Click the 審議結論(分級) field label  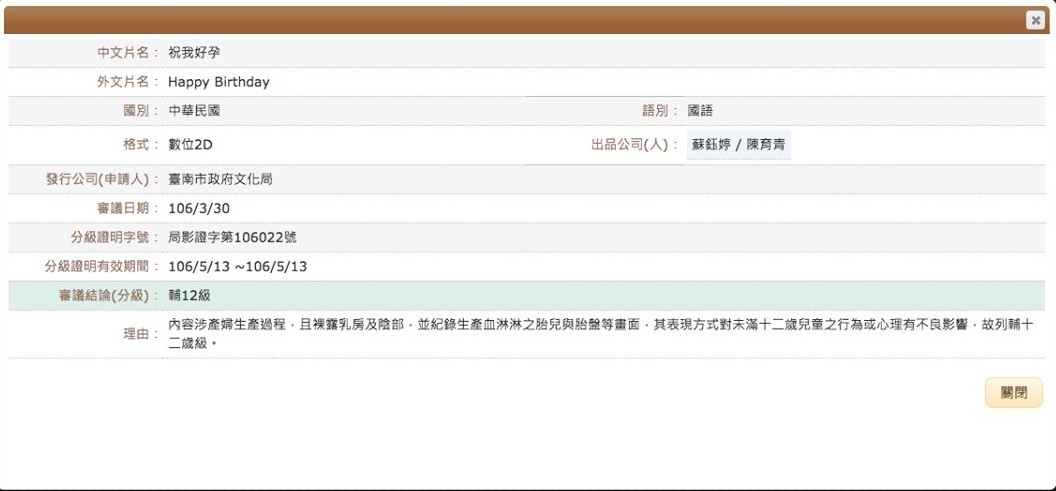pyautogui.click(x=103, y=295)
